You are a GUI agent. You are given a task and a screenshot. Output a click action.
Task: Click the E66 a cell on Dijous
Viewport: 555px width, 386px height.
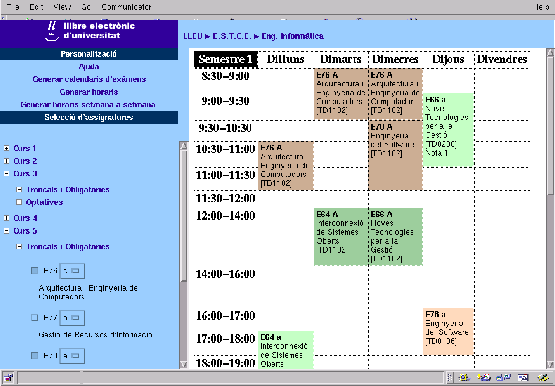pyautogui.click(x=448, y=130)
